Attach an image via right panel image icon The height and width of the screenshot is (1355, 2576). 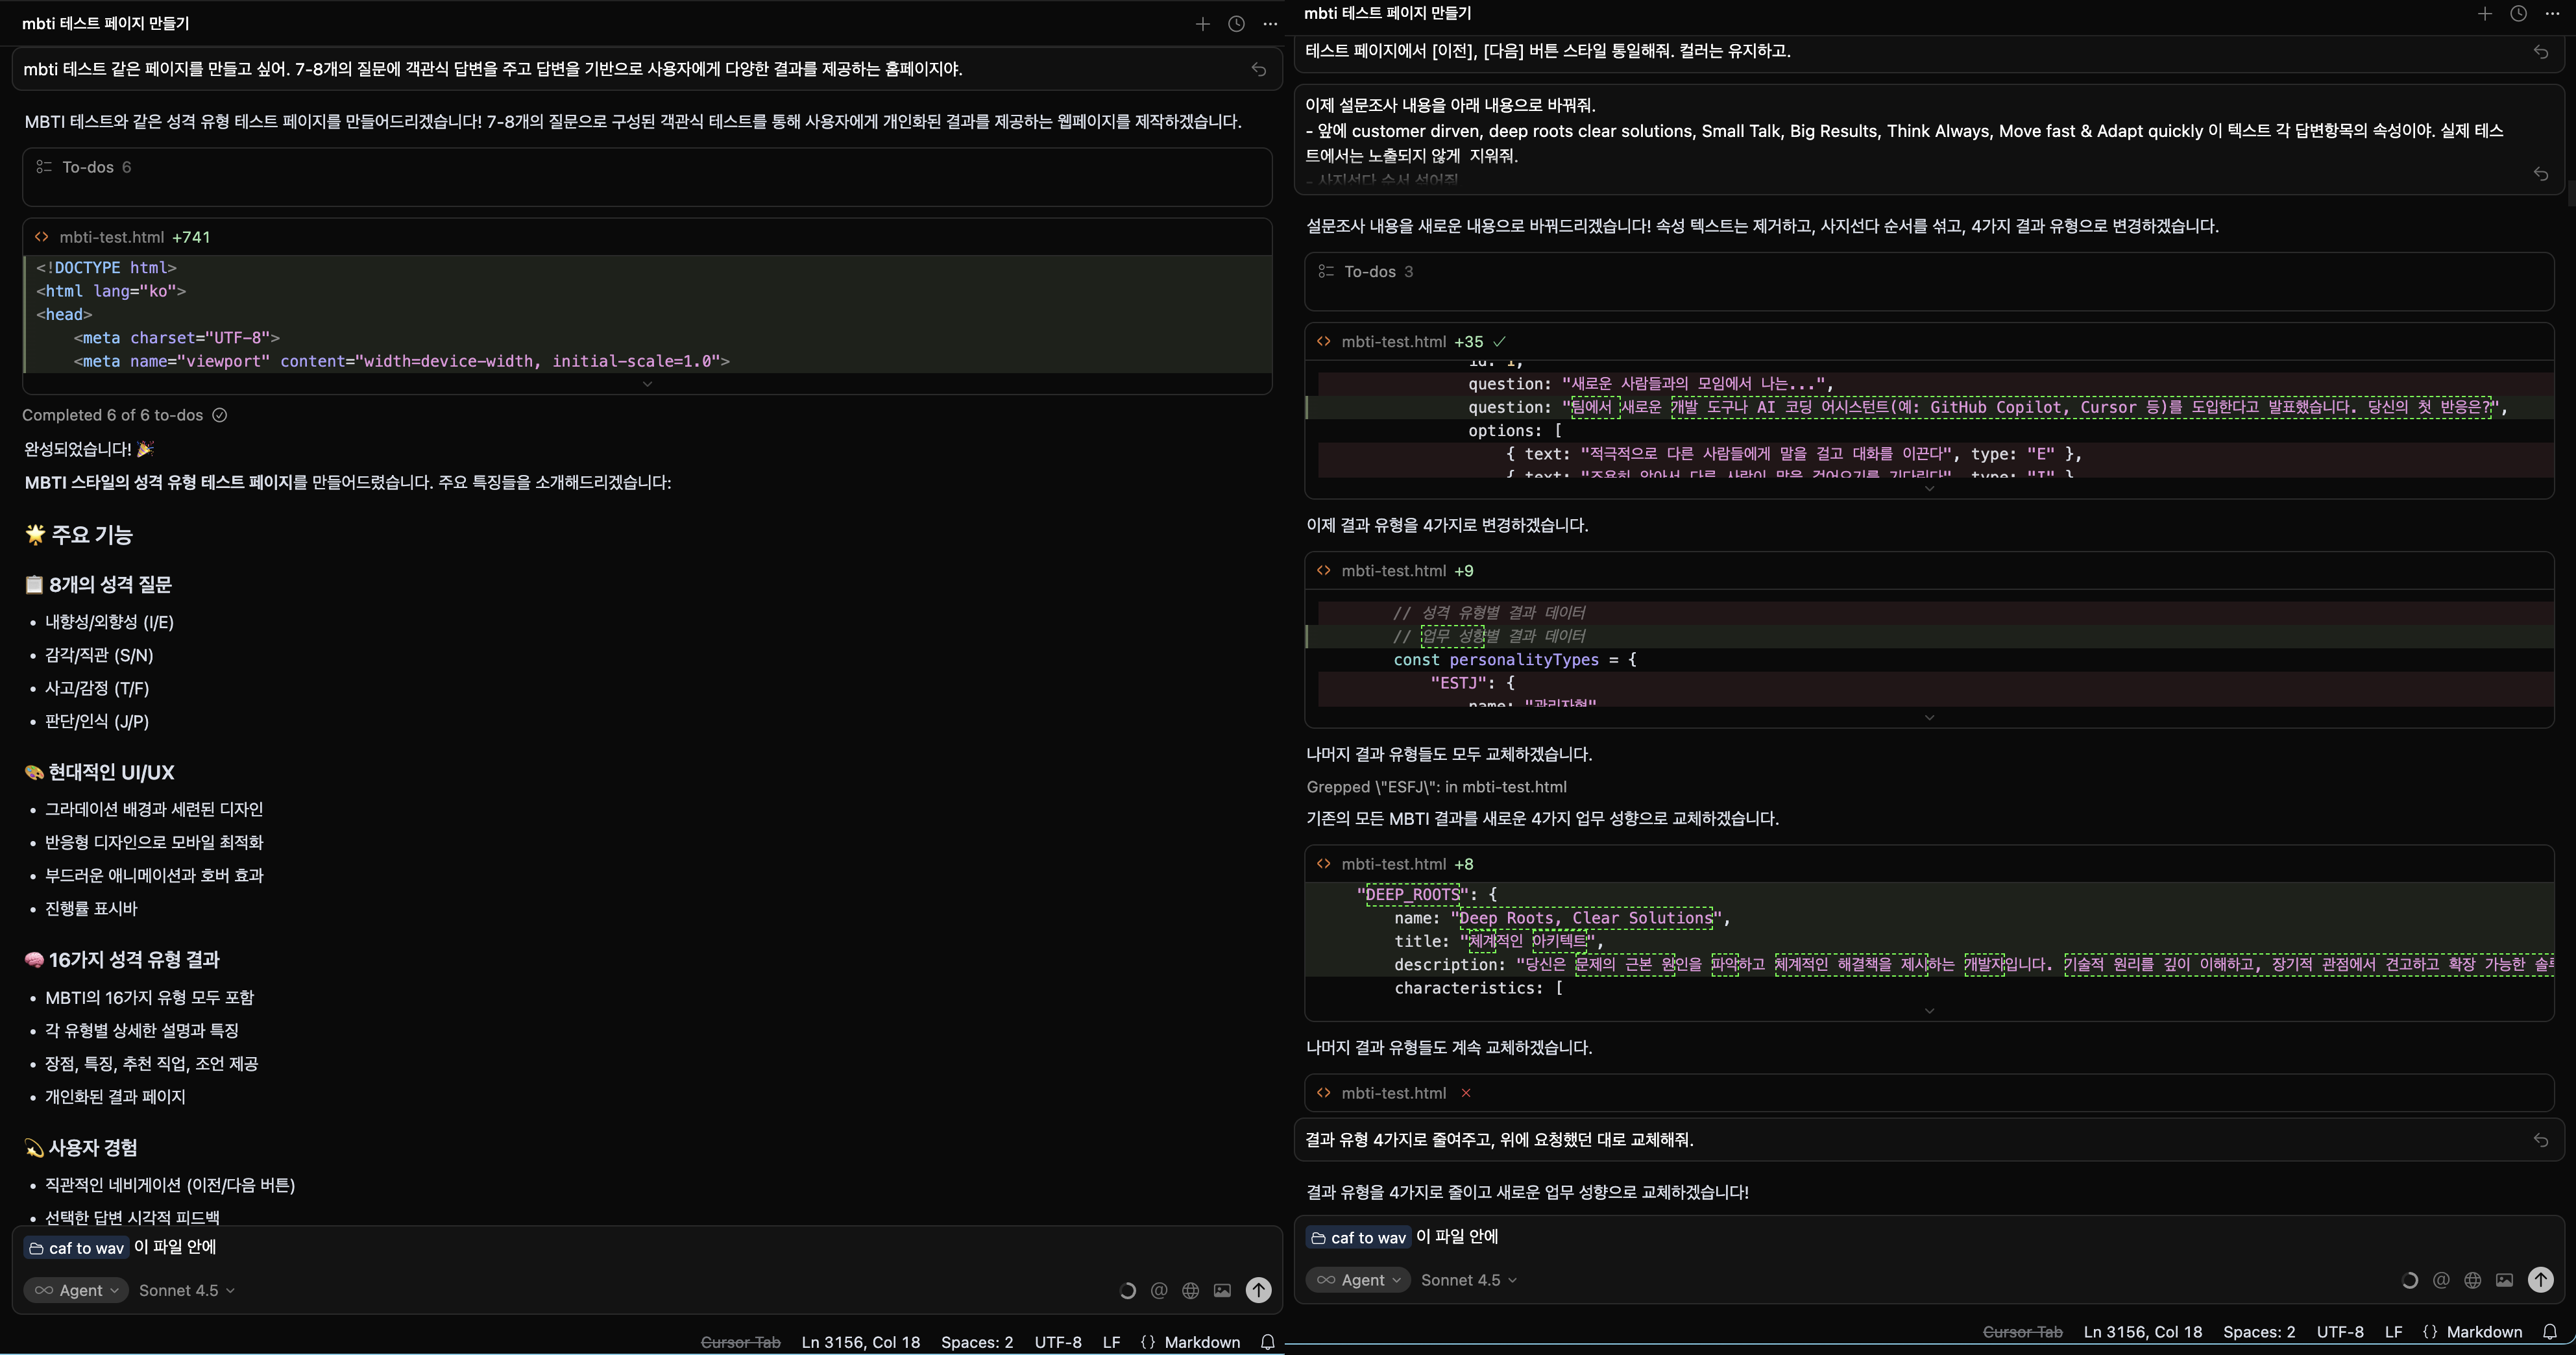tap(2504, 1280)
